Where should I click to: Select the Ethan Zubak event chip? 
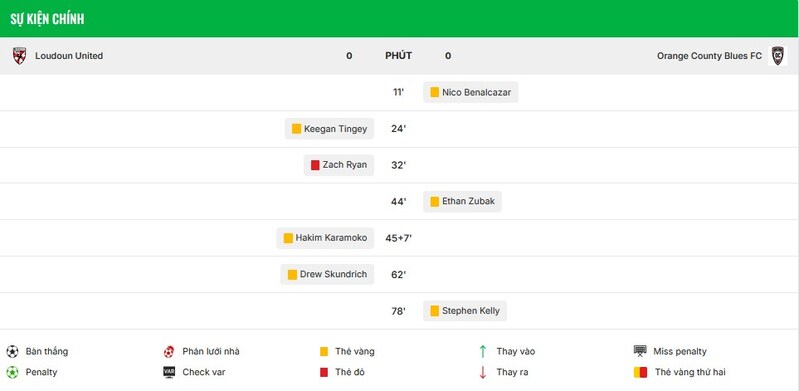[x=462, y=201]
